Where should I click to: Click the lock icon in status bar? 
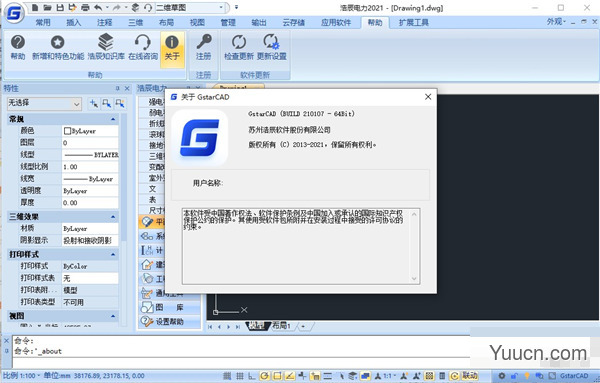pyautogui.click(x=514, y=376)
